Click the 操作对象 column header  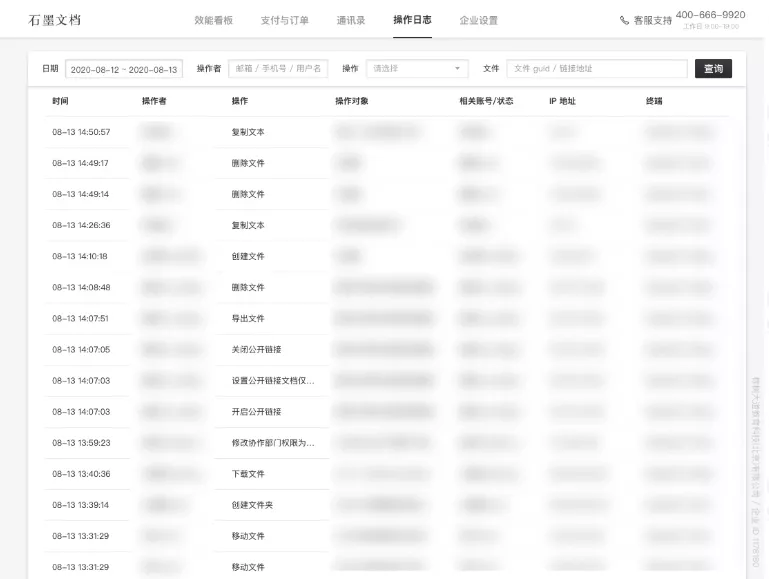[x=352, y=101]
